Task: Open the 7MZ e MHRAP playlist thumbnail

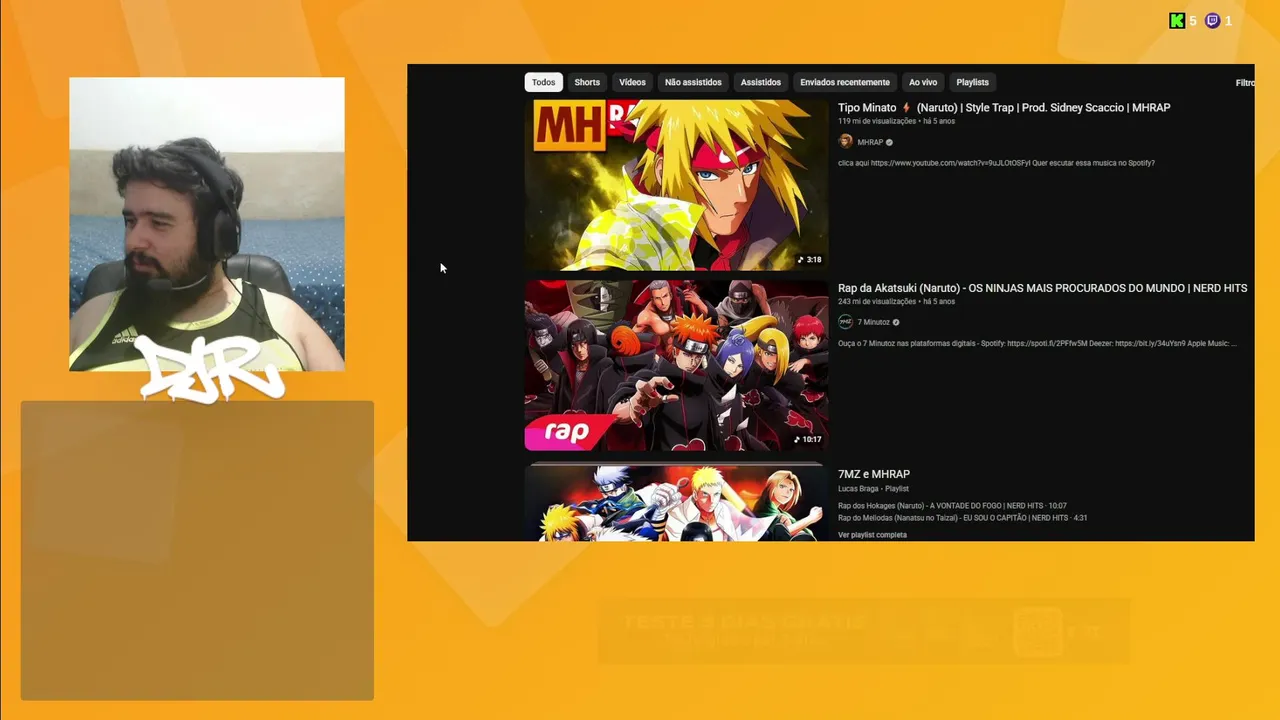Action: [x=676, y=502]
